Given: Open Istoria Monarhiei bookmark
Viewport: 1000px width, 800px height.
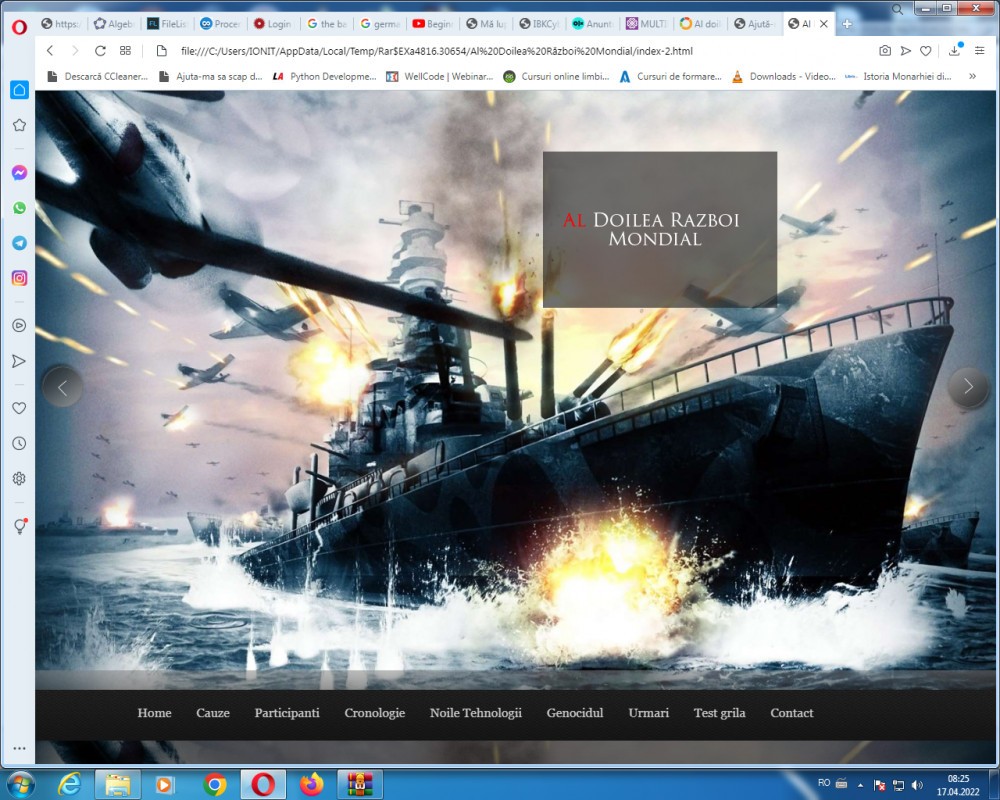Looking at the screenshot, I should click(898, 77).
